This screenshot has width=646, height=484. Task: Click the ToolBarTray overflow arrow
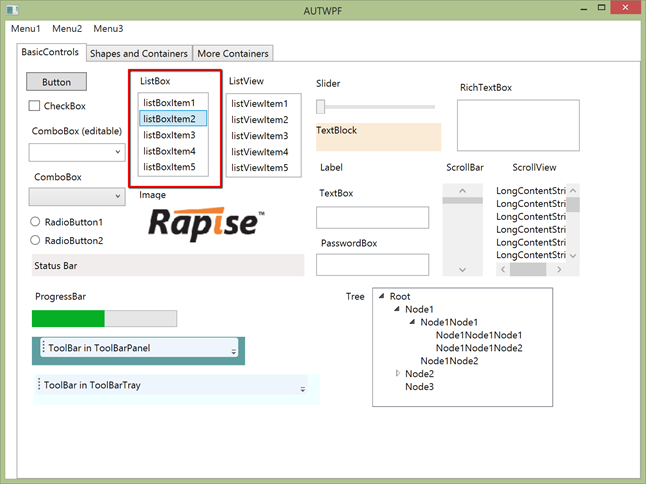[x=302, y=388]
